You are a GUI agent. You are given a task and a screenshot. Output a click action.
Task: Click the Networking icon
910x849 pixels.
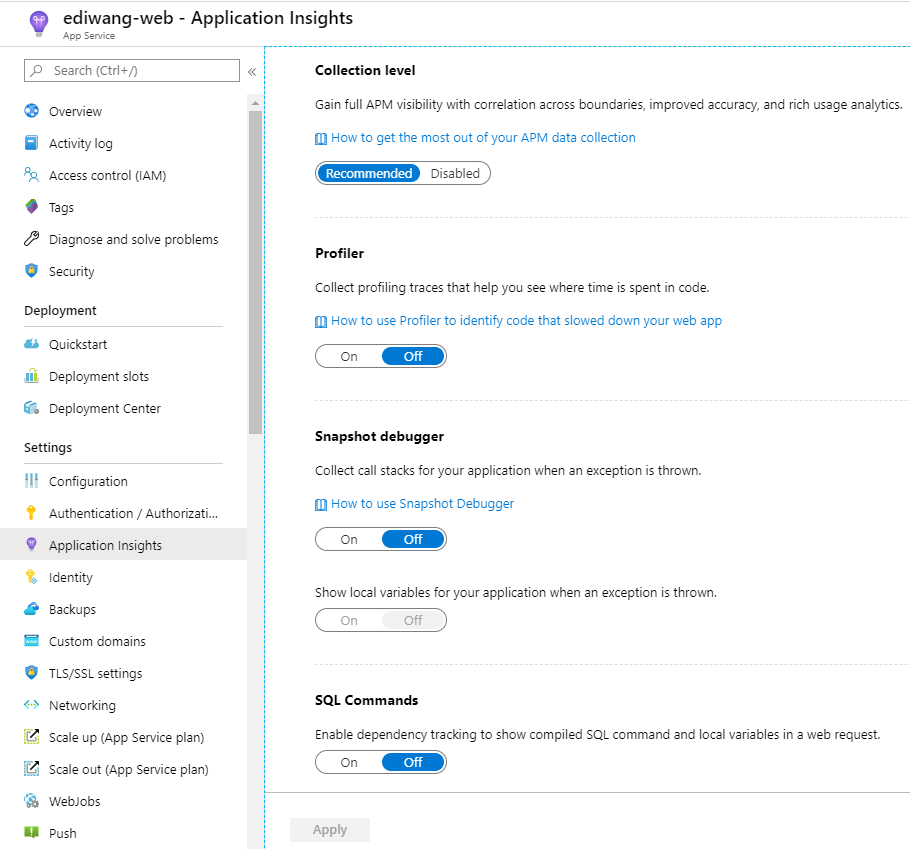[x=31, y=705]
